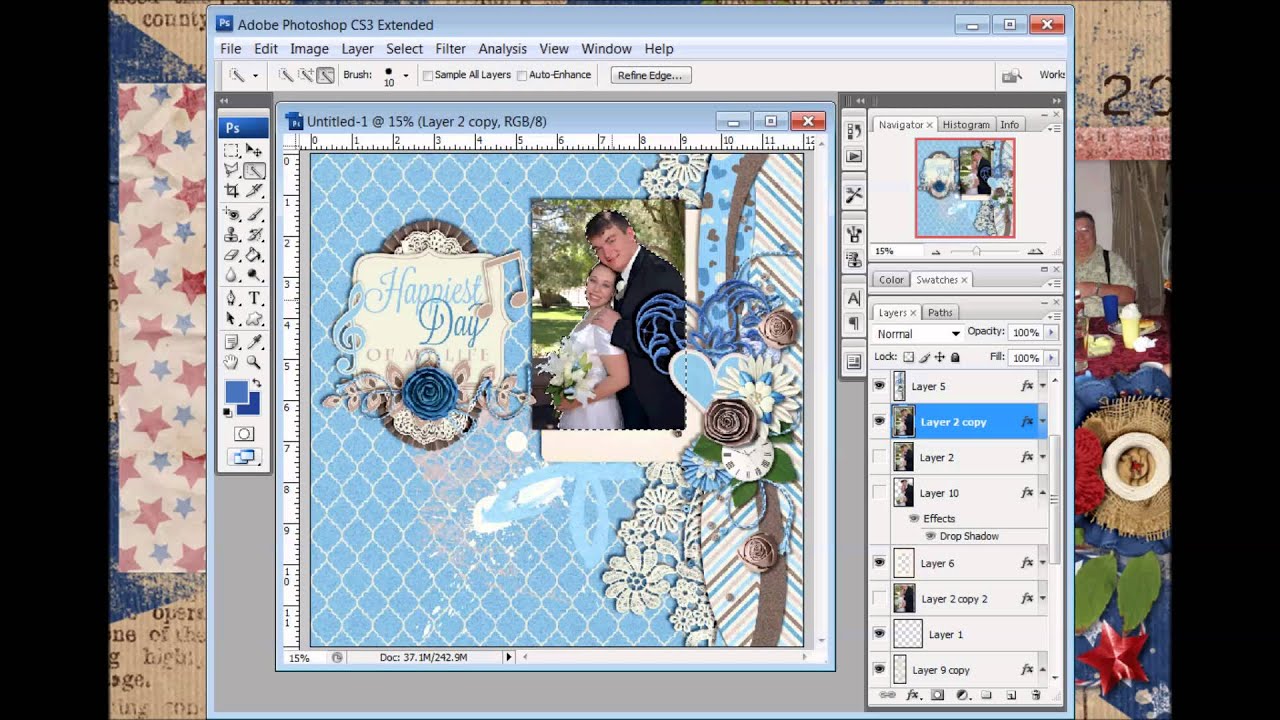Toggle Quick Mask mode
The width and height of the screenshot is (1280, 720).
click(x=244, y=434)
